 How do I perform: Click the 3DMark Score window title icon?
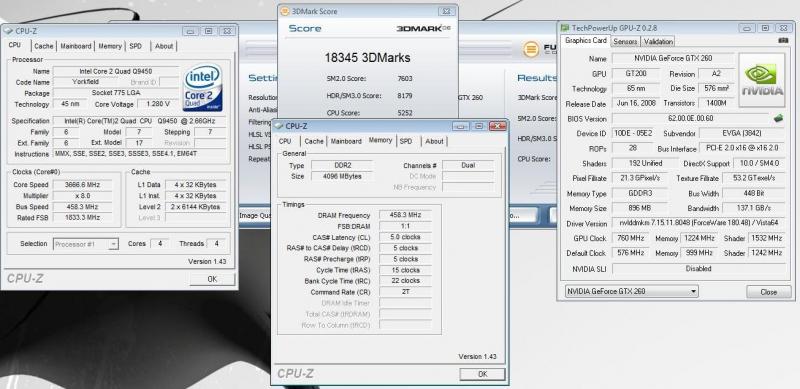click(x=285, y=11)
